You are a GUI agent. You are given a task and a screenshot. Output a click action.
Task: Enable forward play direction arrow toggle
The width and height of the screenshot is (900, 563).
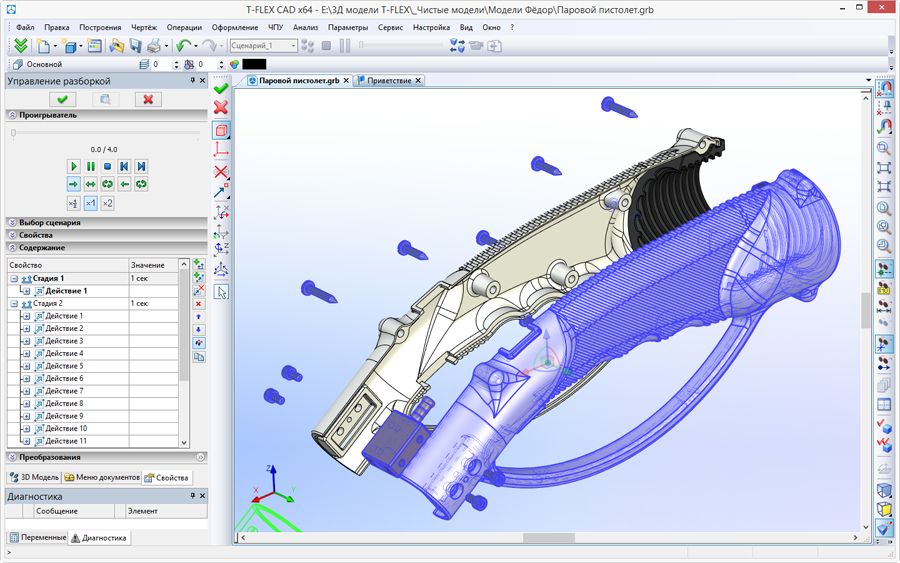click(73, 184)
